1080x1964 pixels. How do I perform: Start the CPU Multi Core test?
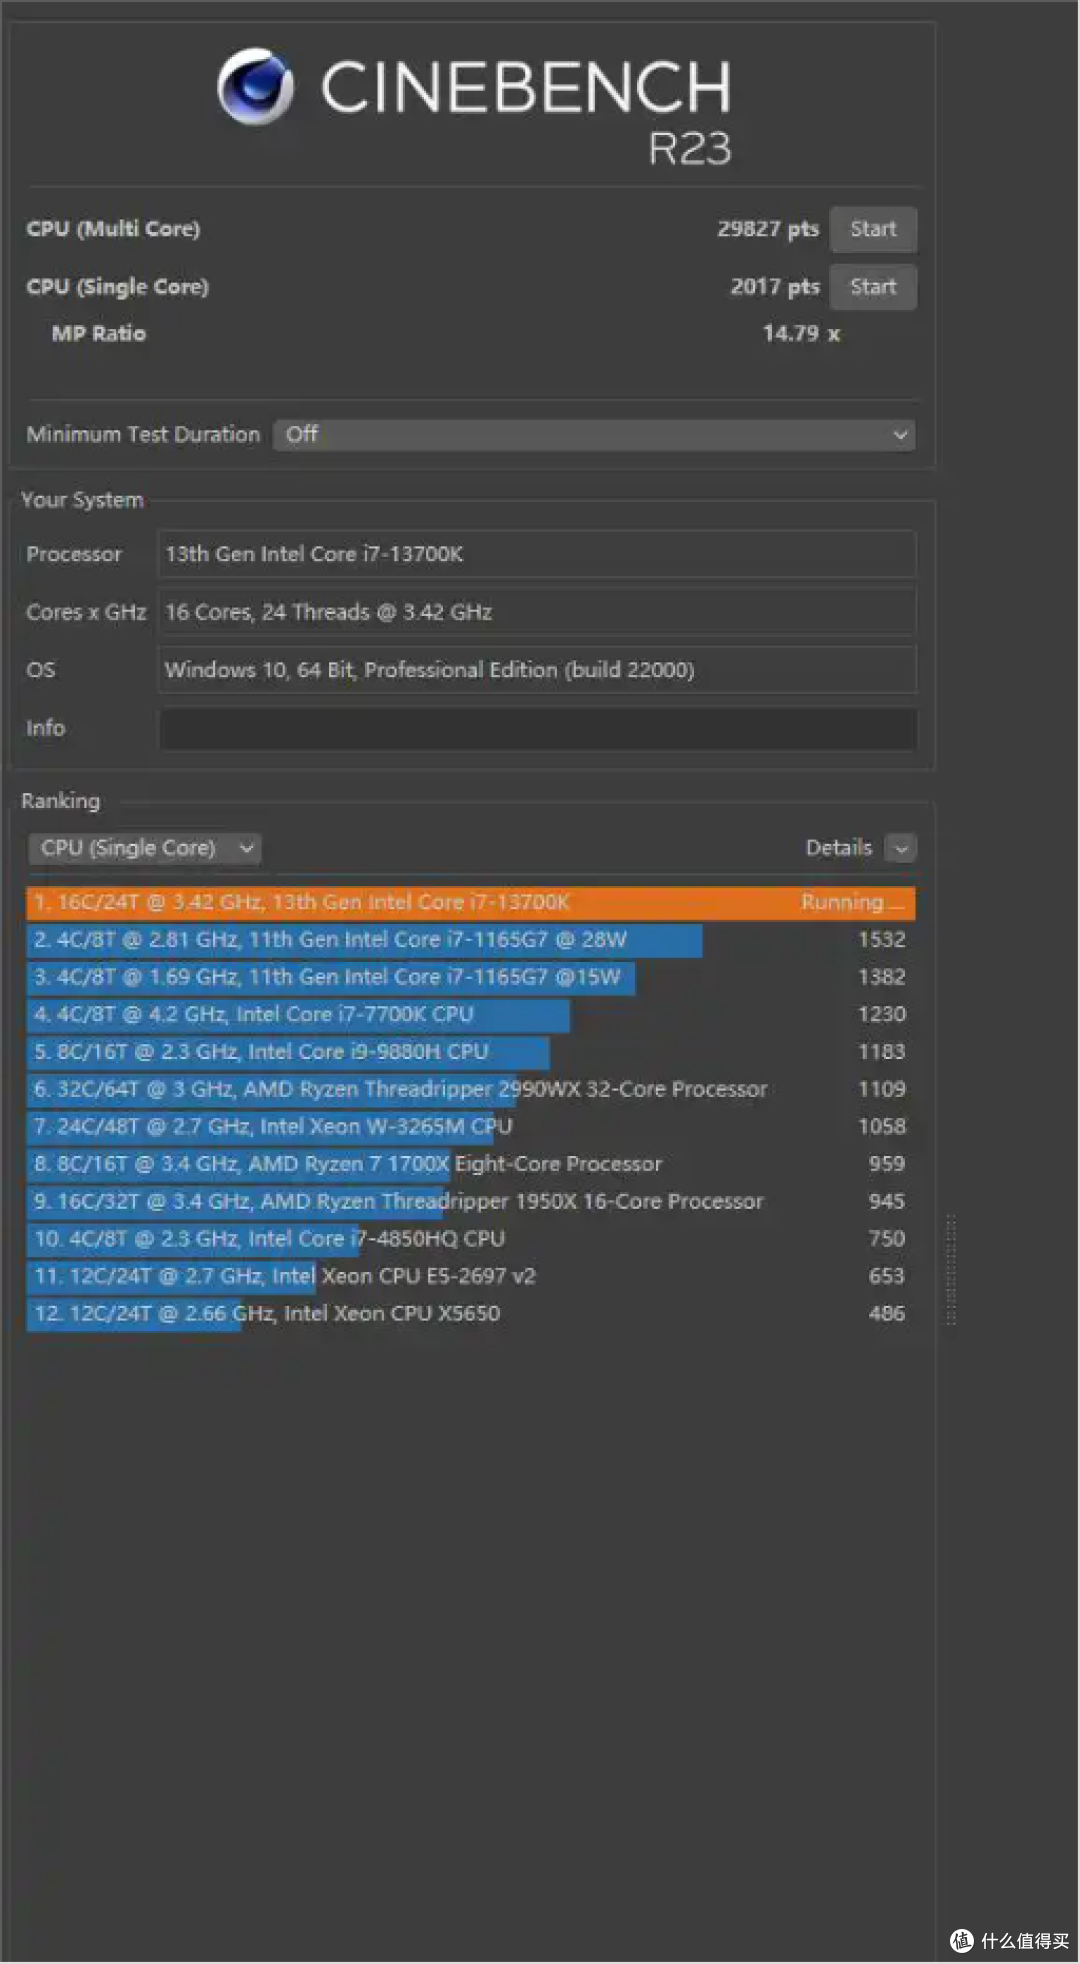coord(873,229)
